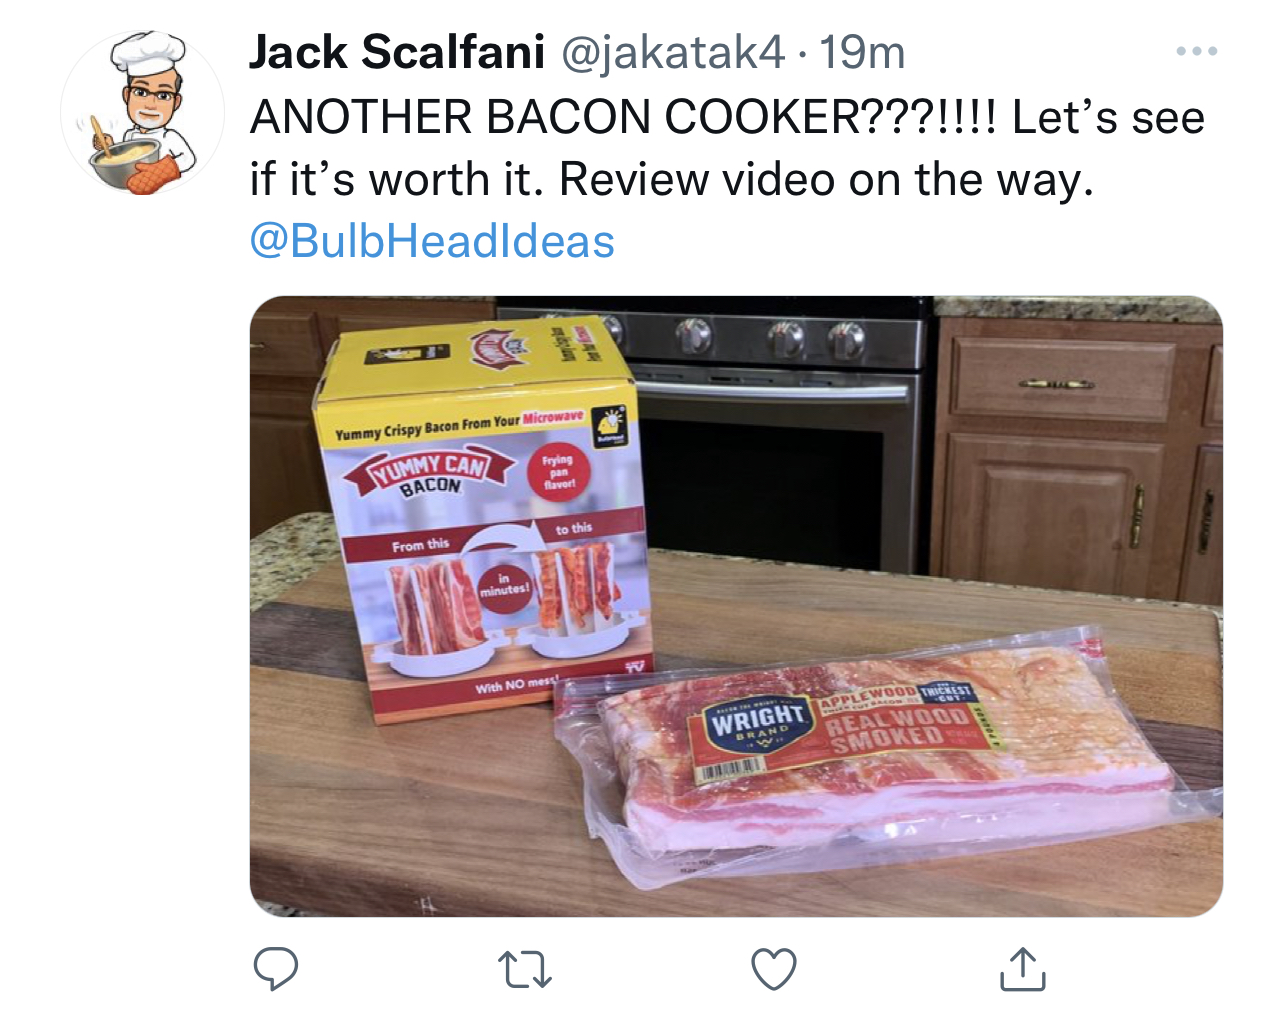Click the Yummy Can Bacon box in the photo
The width and height of the screenshot is (1284, 1020).
coord(482,520)
